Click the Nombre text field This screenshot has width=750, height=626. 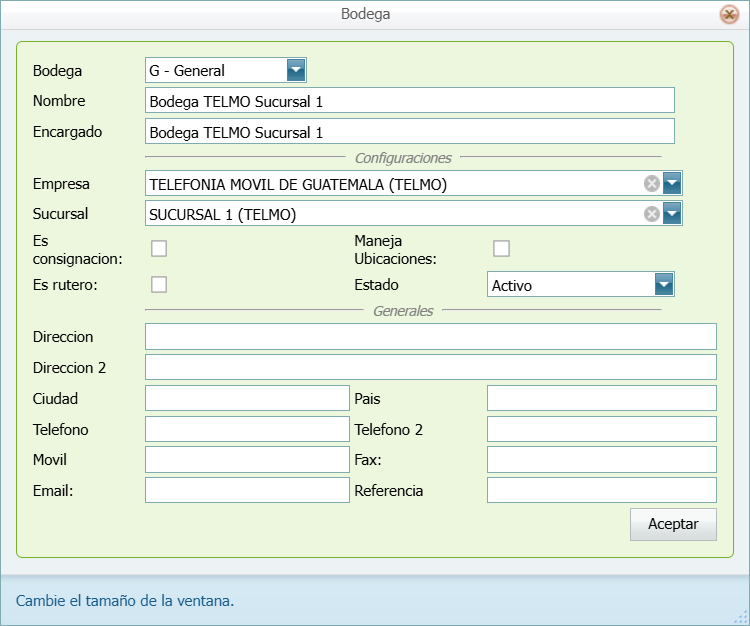click(409, 101)
